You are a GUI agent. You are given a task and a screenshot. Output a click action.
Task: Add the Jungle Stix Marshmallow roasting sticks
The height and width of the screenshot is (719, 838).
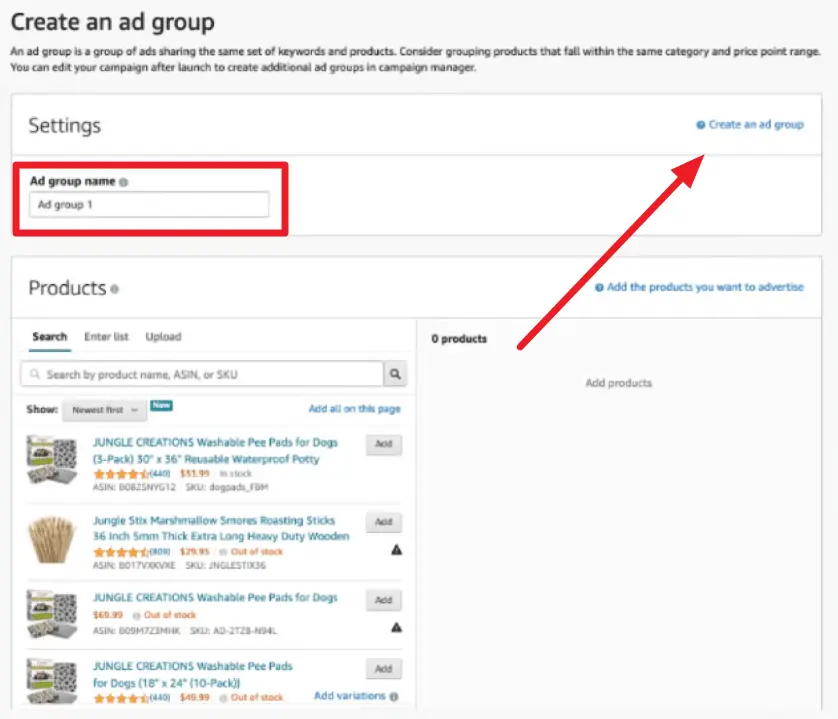383,522
